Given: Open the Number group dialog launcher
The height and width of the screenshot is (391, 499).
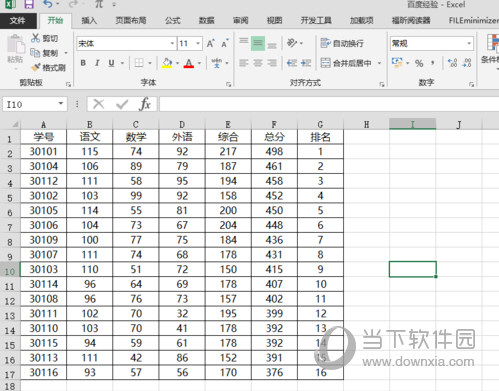Looking at the screenshot, I should point(472,85).
